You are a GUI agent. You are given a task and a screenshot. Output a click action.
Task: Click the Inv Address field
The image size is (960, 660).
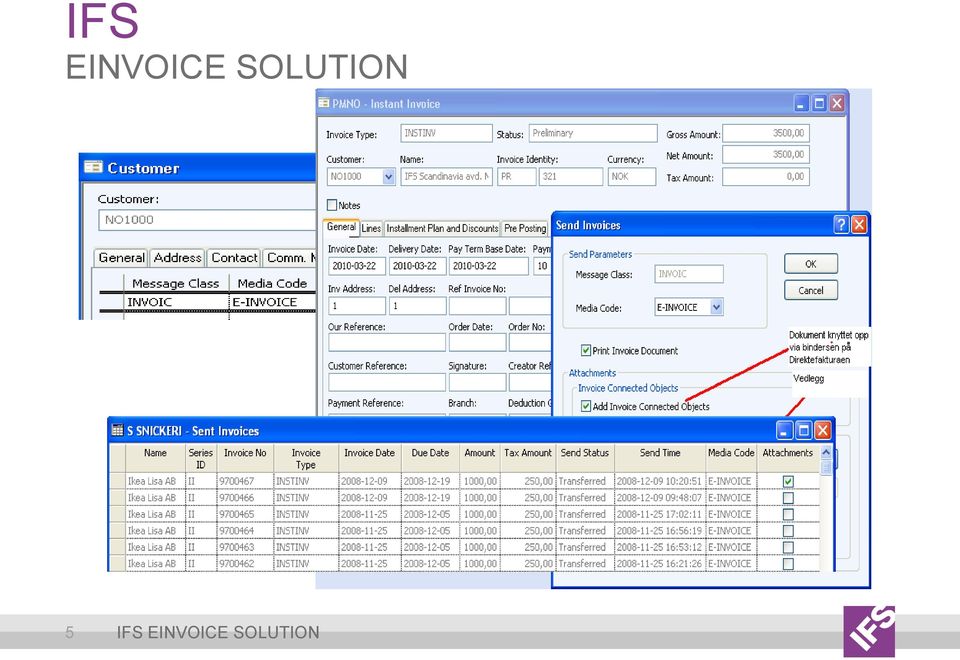357,306
